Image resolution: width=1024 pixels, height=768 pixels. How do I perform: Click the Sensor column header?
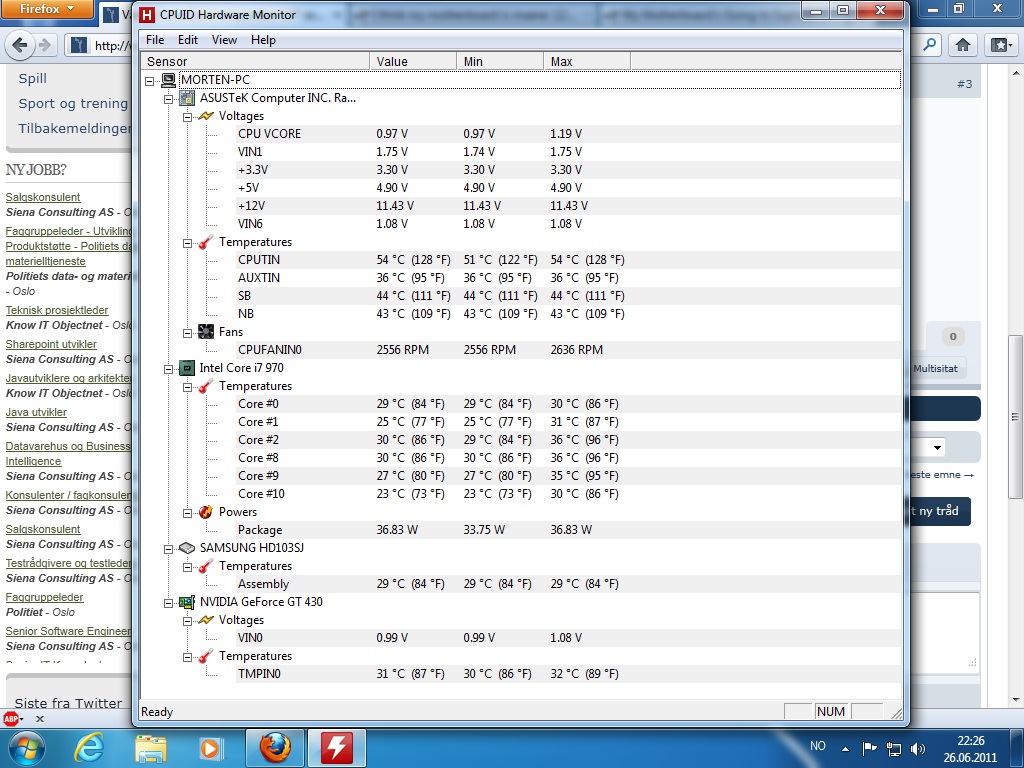pyautogui.click(x=255, y=61)
